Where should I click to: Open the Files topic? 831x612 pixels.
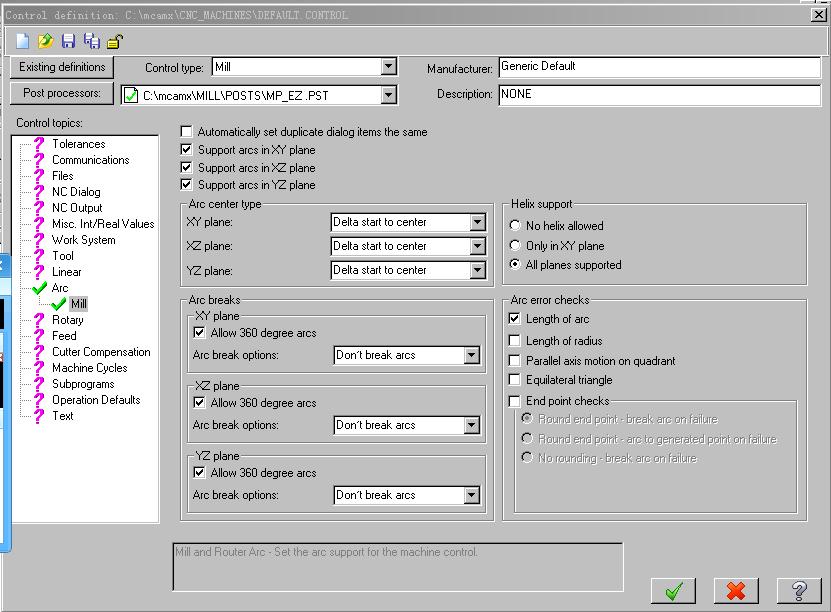pyautogui.click(x=63, y=175)
